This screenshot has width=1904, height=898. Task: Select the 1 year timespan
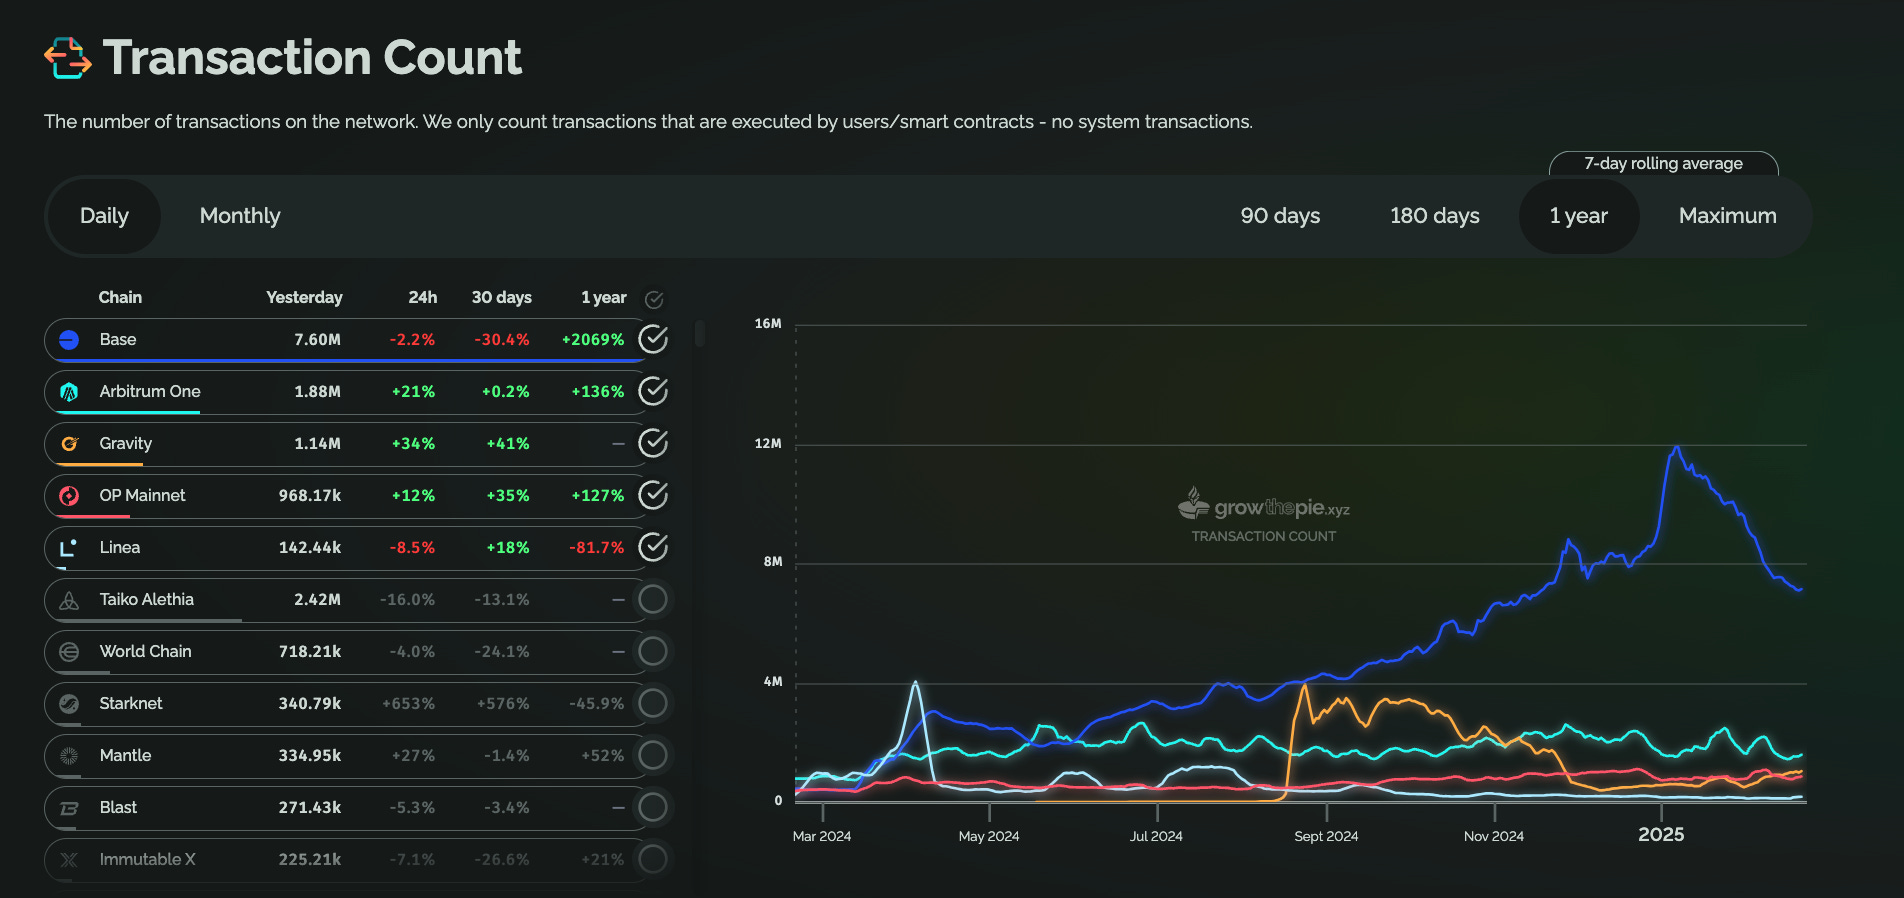tap(1579, 216)
